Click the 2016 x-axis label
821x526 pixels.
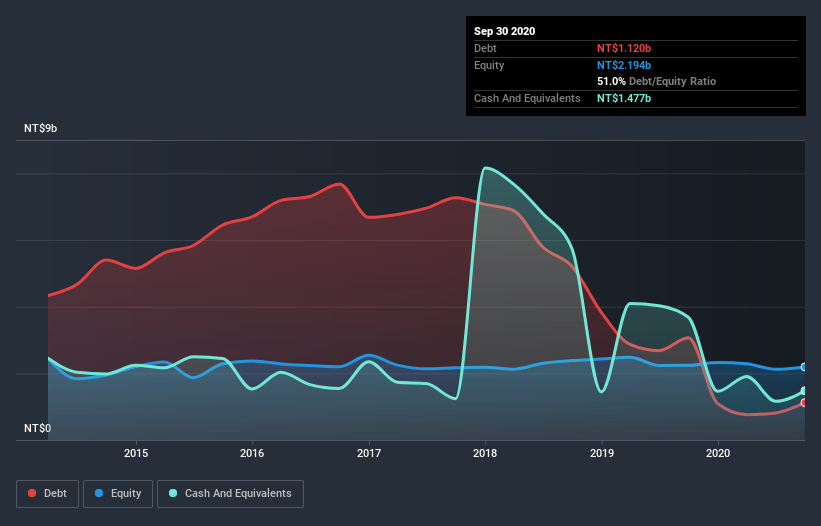[x=252, y=453]
